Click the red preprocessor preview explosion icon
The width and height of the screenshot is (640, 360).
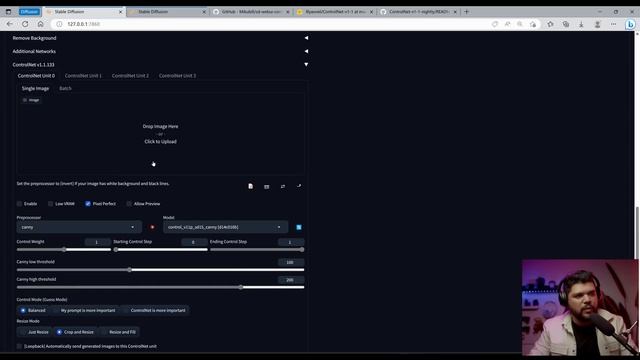[x=152, y=227]
